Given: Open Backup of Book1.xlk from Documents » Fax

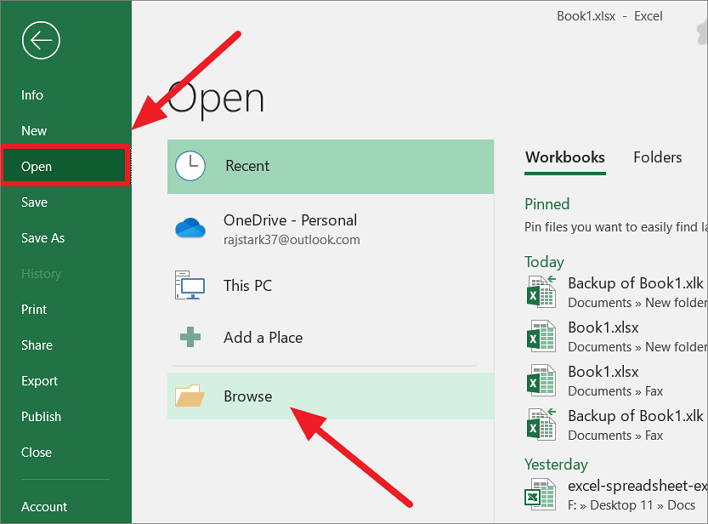Looking at the screenshot, I should tap(616, 425).
